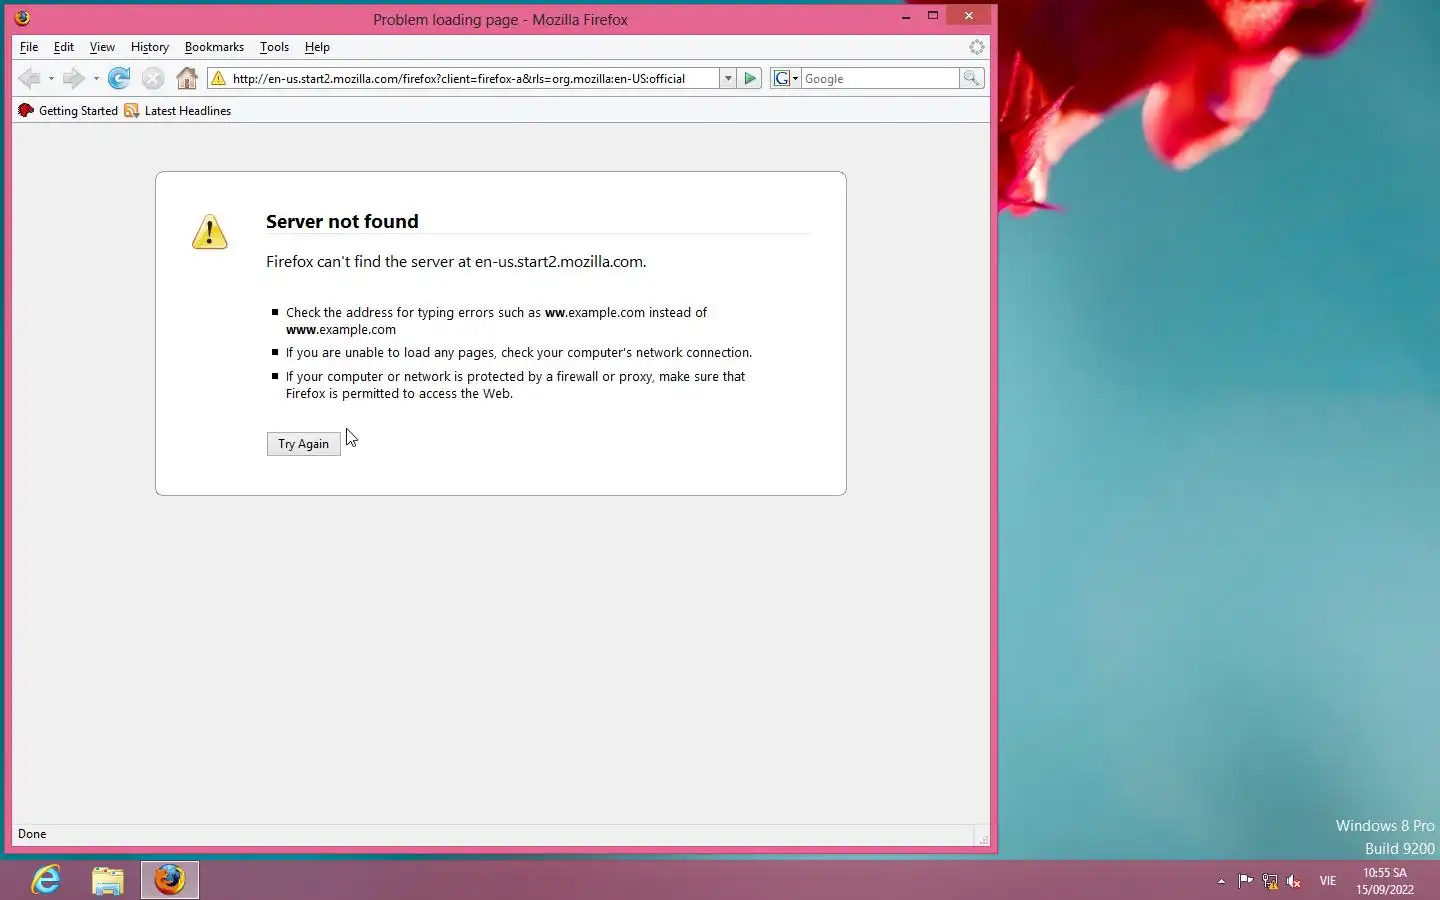
Task: Click the loading throbber icon
Action: (x=977, y=47)
